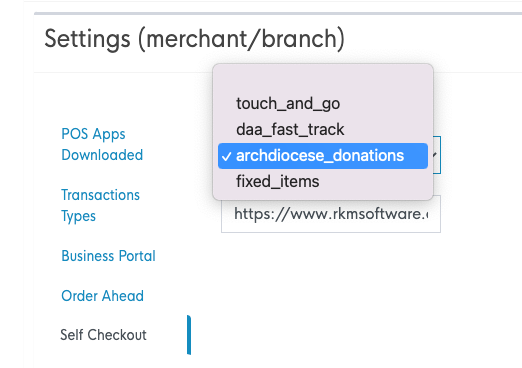Click the word Types in sidebar
This screenshot has height=368, width=522.
(x=78, y=216)
